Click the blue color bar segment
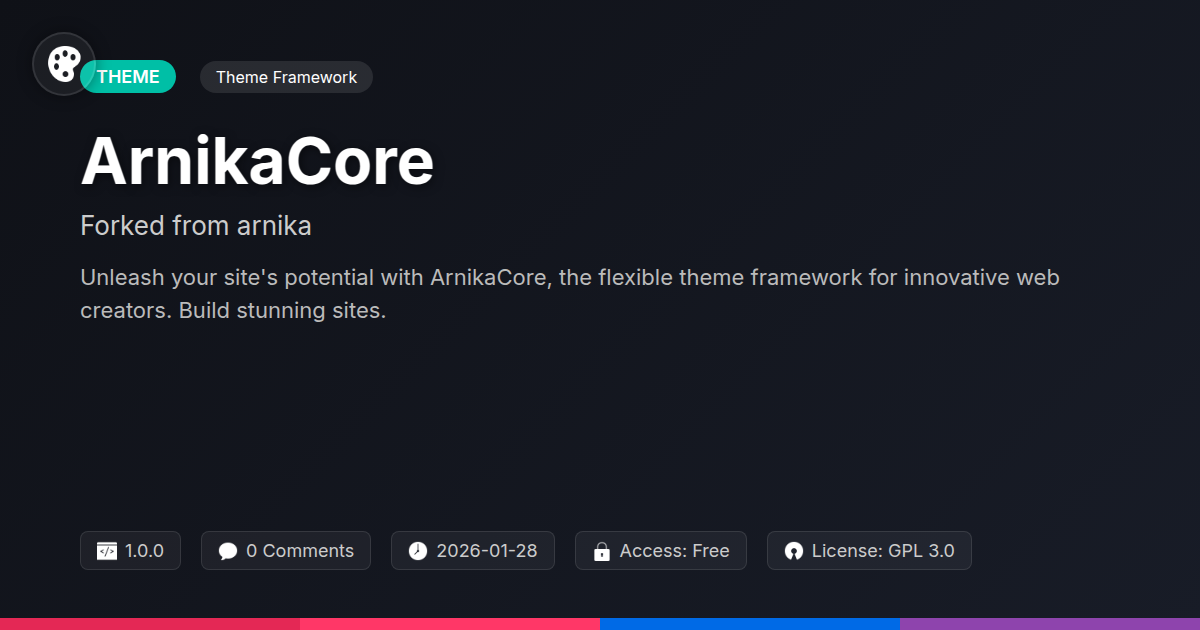 click(750, 624)
